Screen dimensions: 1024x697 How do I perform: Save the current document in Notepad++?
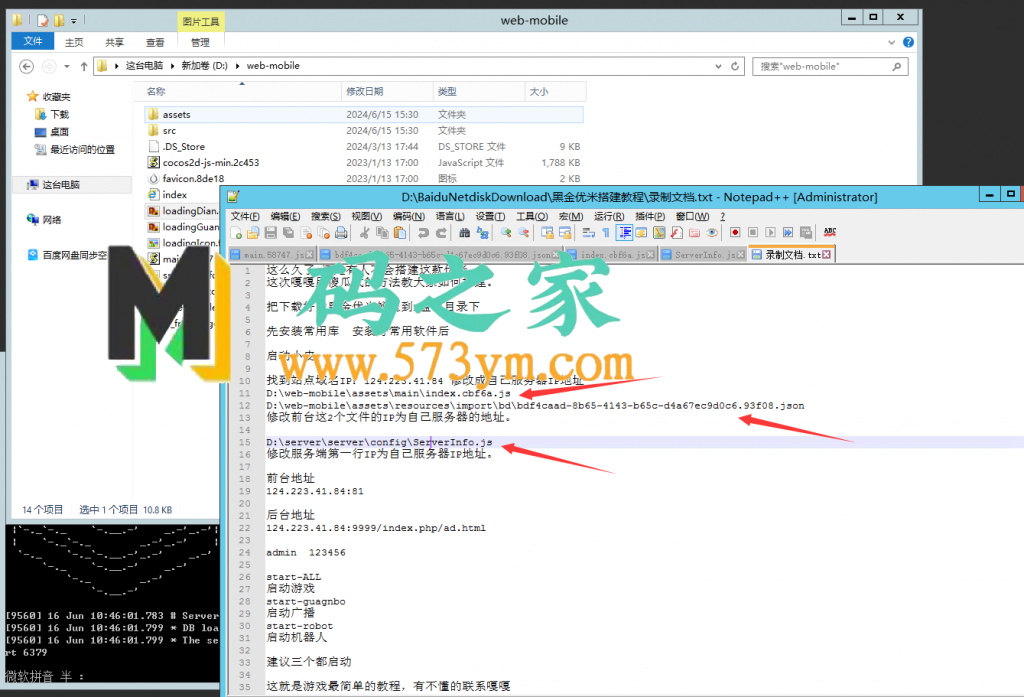click(270, 233)
